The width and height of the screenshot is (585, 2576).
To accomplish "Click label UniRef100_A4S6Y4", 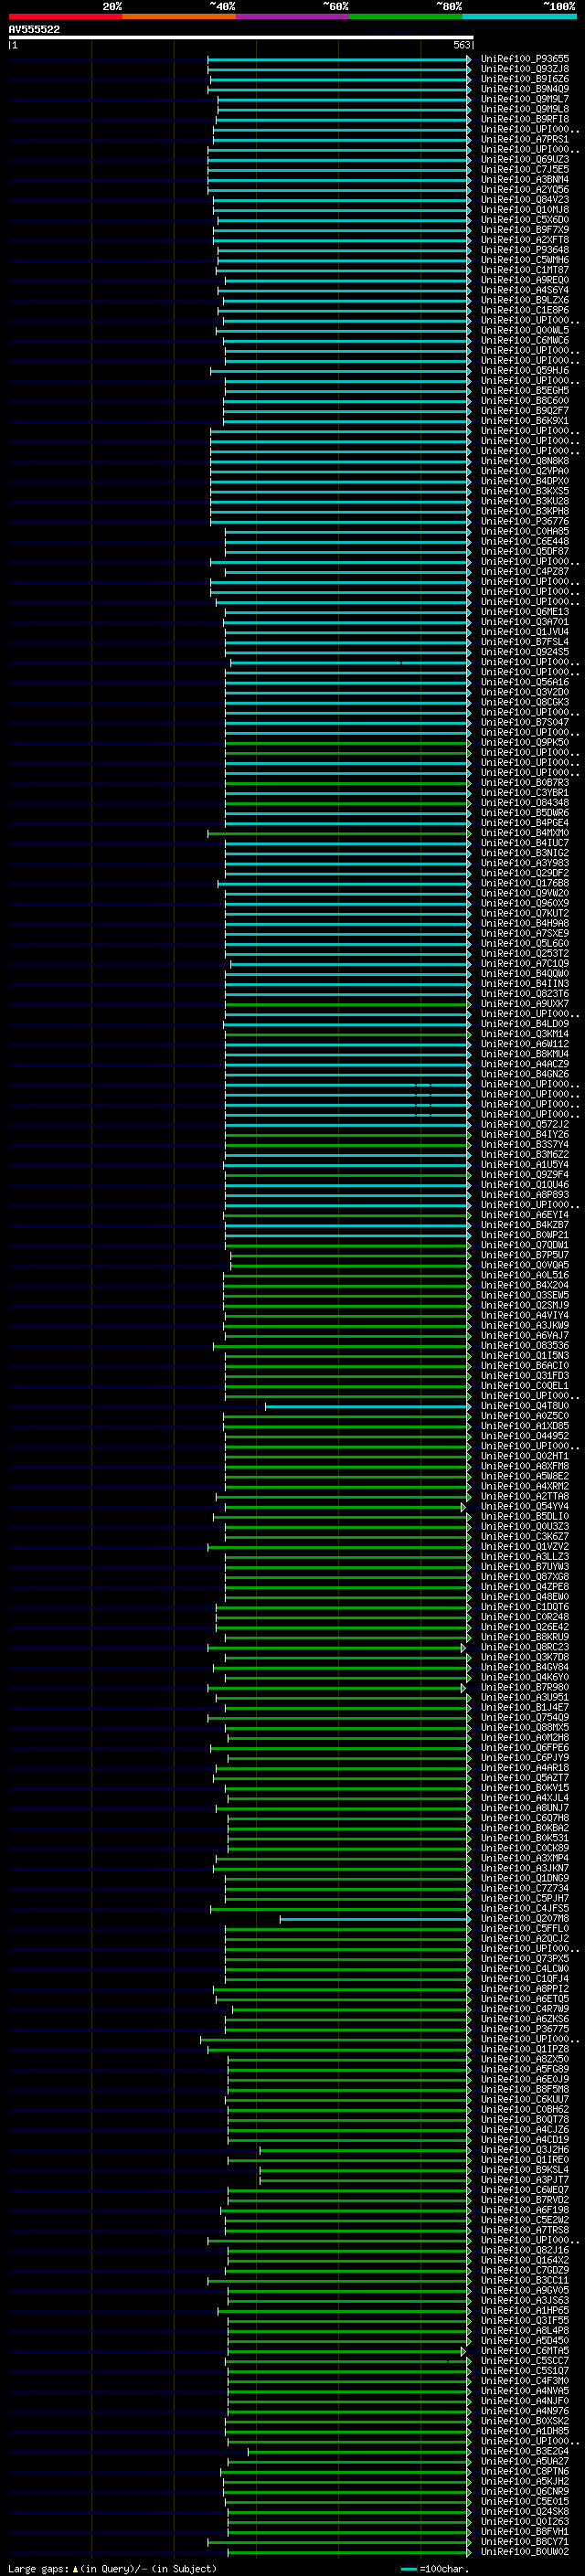I will click(x=525, y=290).
